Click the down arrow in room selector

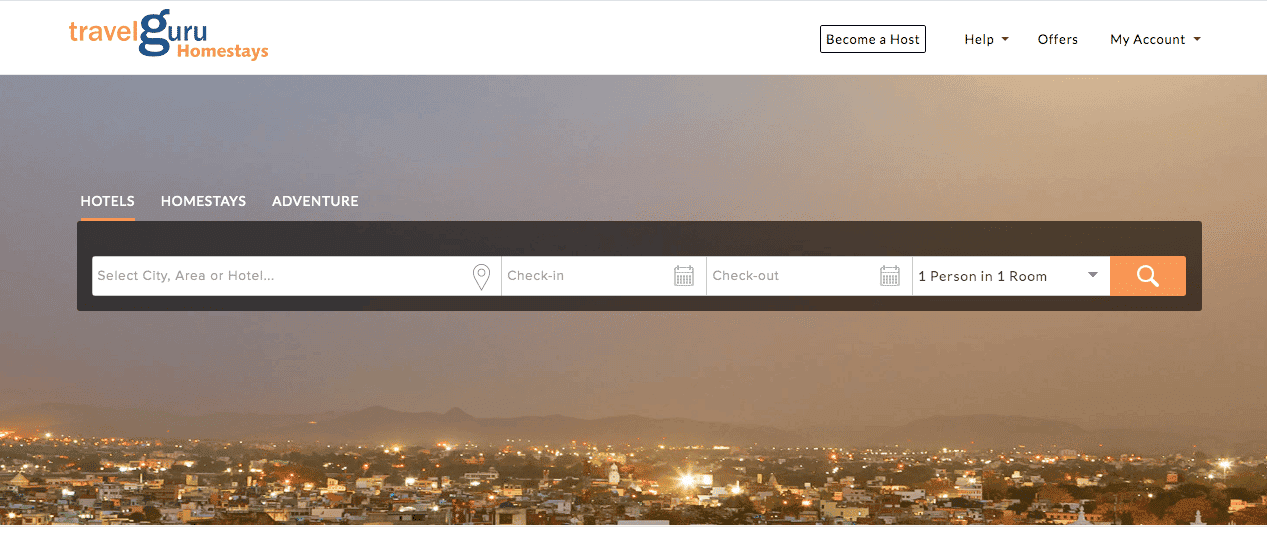click(x=1093, y=275)
